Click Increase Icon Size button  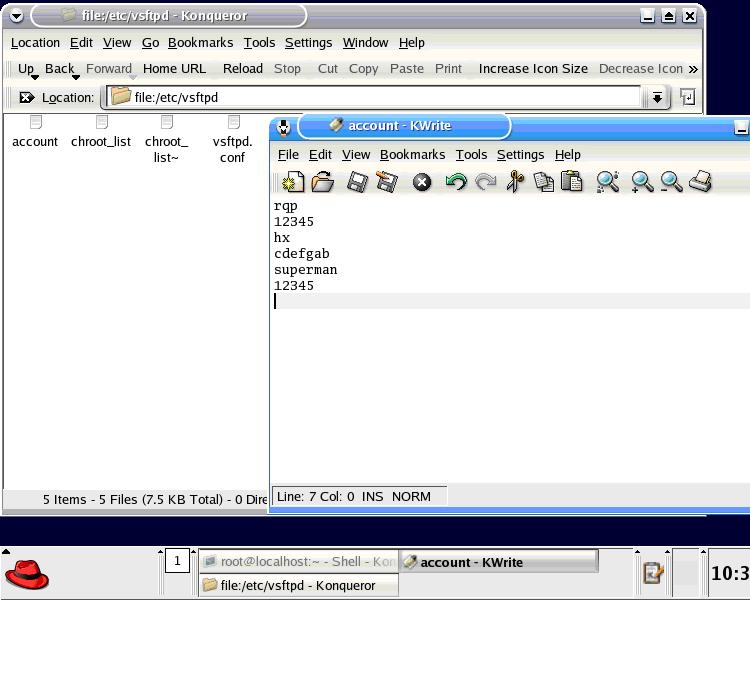(533, 69)
